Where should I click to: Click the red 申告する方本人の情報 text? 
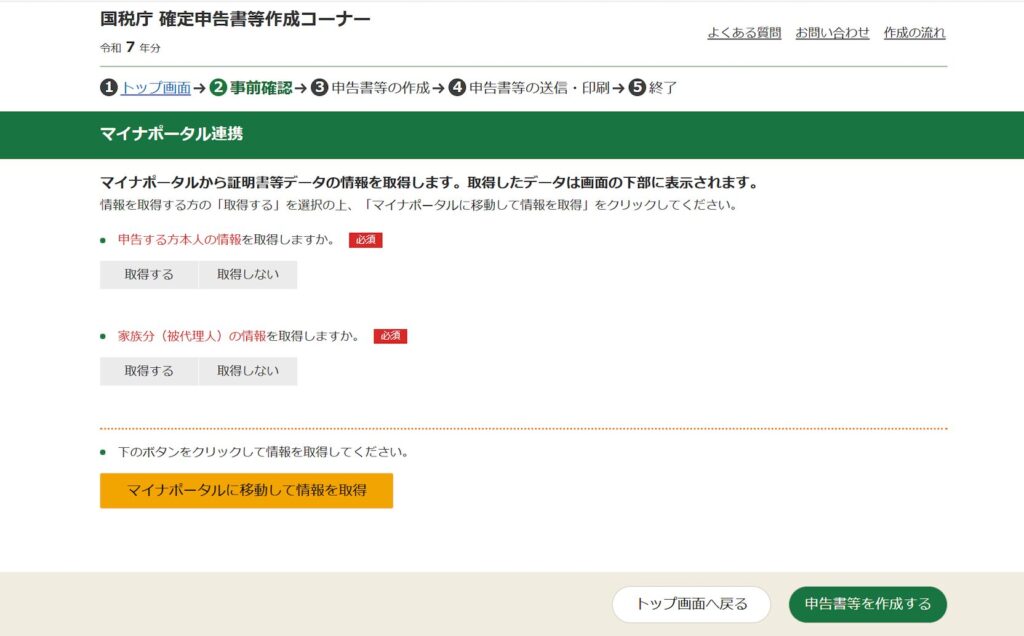pos(179,240)
